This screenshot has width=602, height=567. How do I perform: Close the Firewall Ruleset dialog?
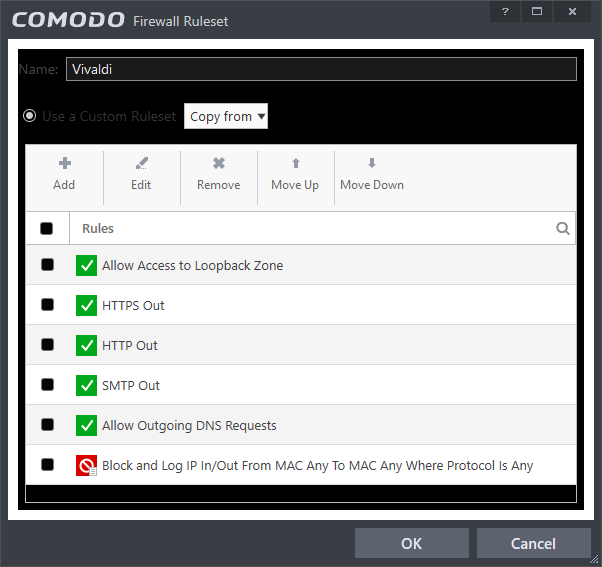tap(572, 12)
